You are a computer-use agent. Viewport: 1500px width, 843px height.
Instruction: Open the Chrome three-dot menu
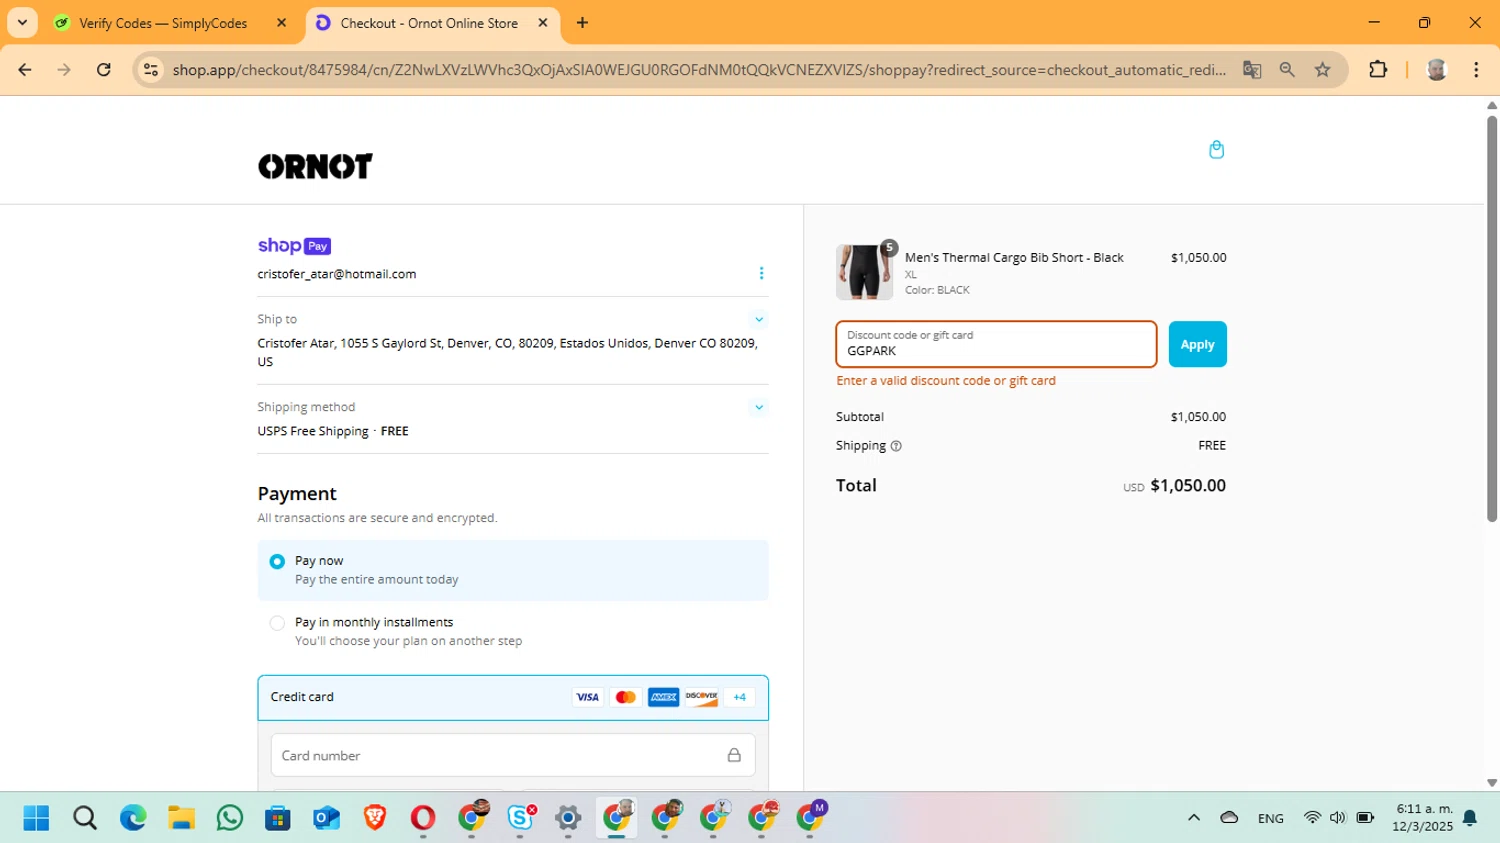point(1476,70)
